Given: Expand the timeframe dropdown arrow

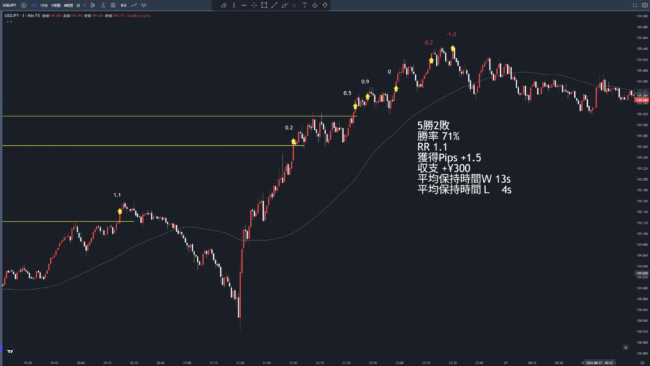Looking at the screenshot, I should coord(84,5).
